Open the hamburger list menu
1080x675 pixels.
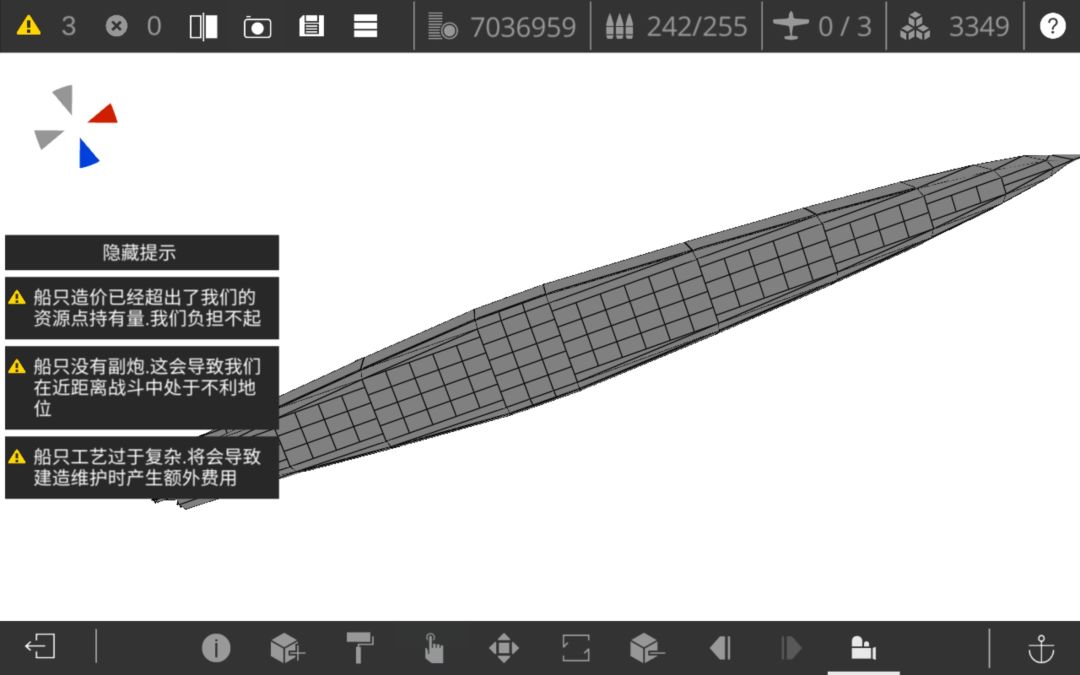pos(365,26)
